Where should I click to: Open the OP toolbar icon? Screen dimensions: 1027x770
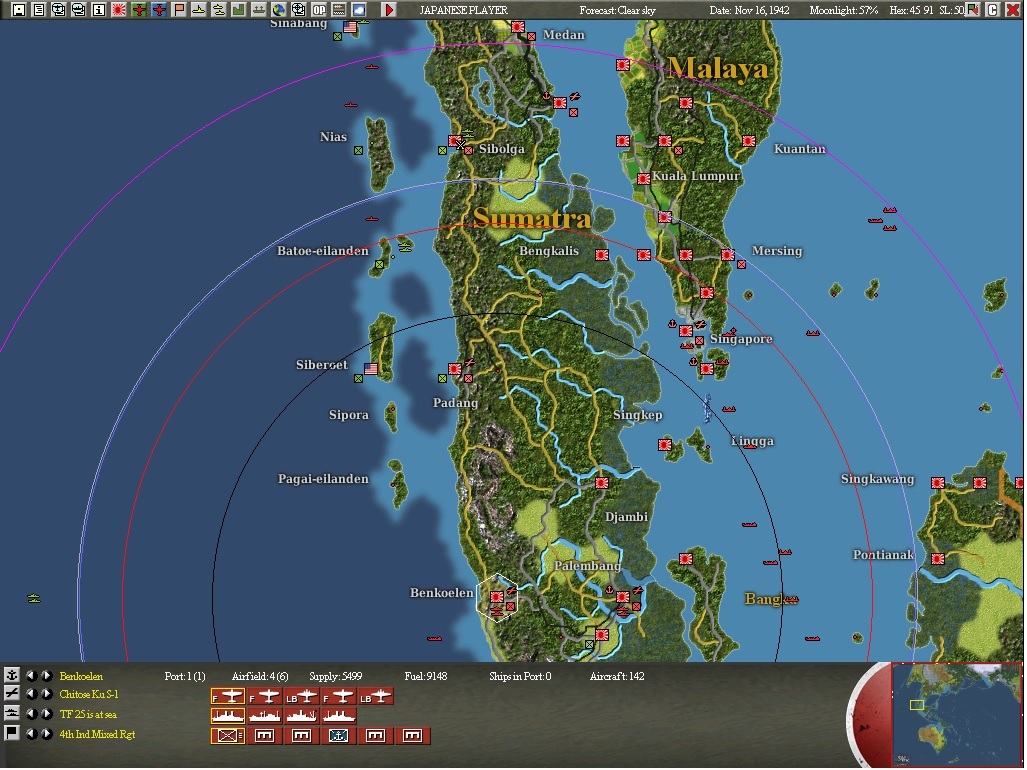319,10
